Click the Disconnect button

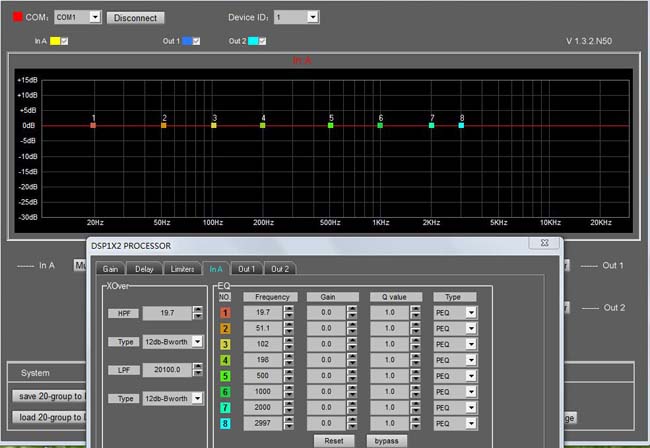pyautogui.click(x=135, y=17)
